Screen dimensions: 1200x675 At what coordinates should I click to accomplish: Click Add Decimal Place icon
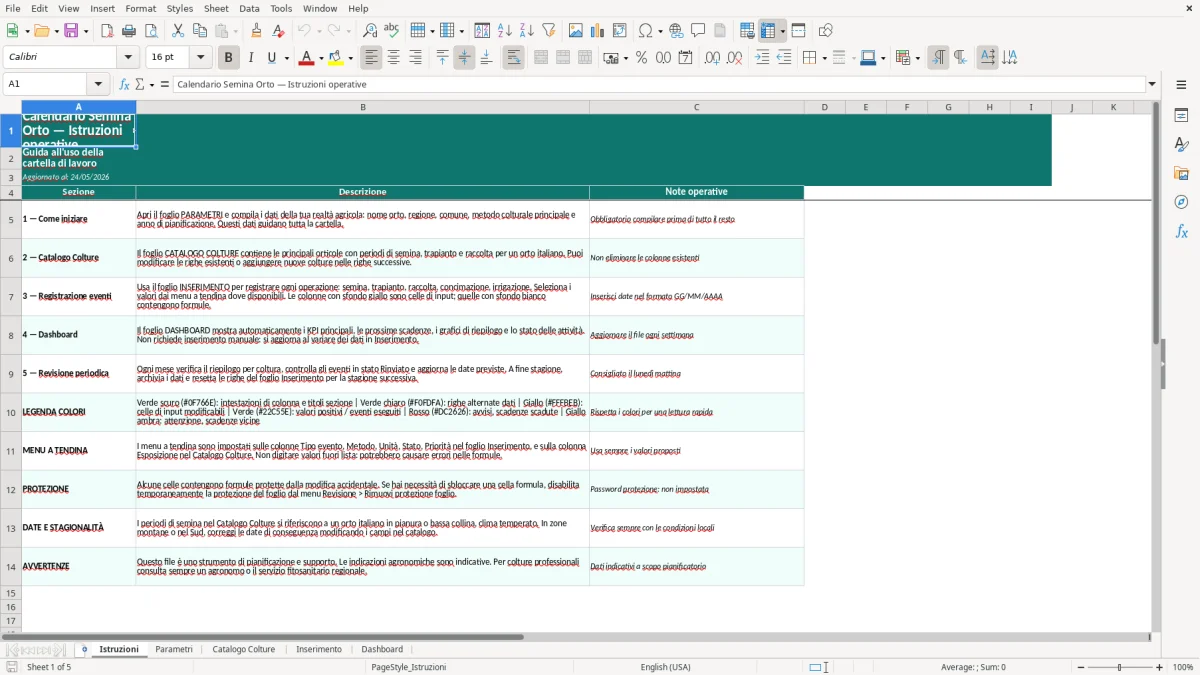pos(712,58)
